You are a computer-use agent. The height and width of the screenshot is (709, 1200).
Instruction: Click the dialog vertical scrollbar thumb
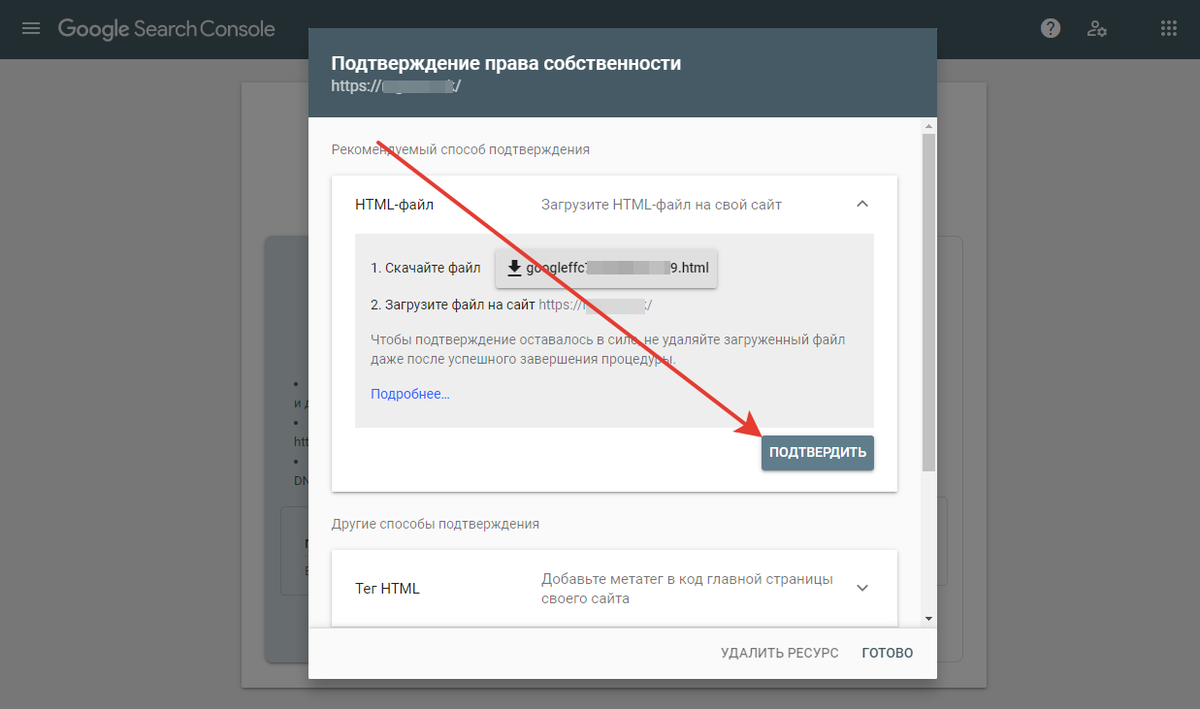929,302
